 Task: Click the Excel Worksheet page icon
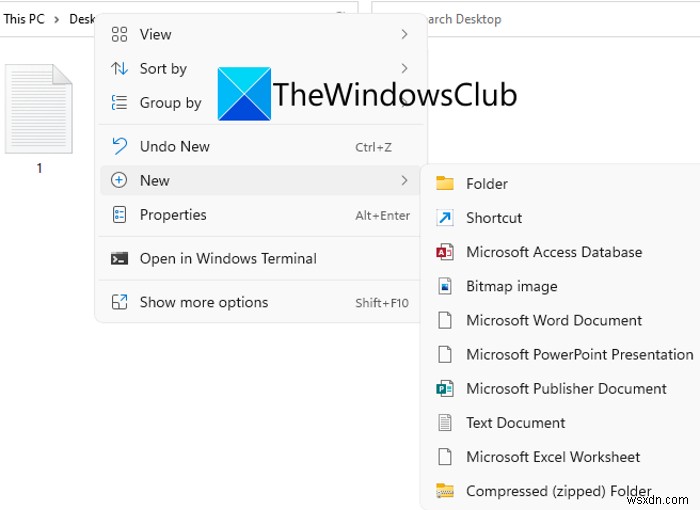pos(445,457)
